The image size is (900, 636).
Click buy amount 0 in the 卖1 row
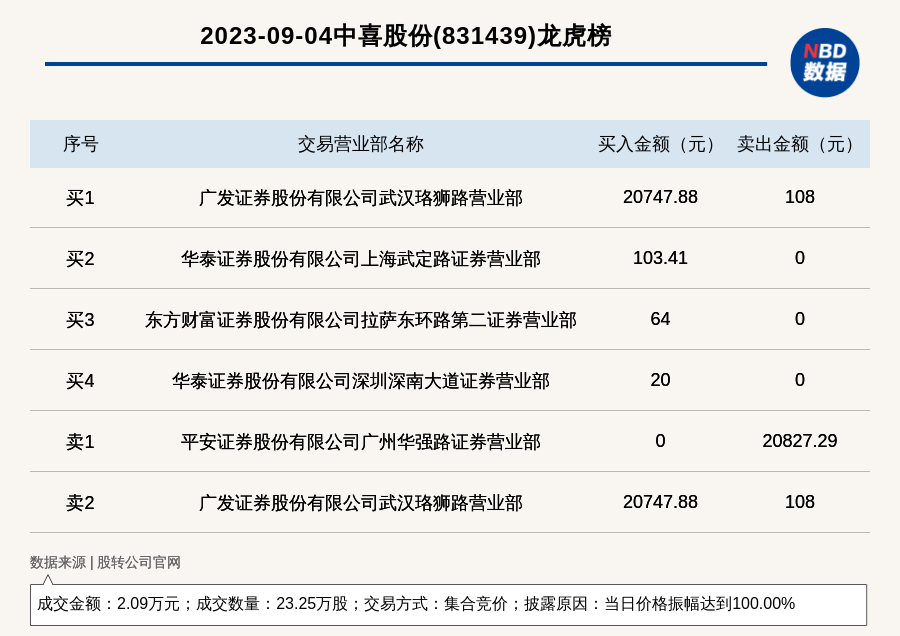coord(660,440)
